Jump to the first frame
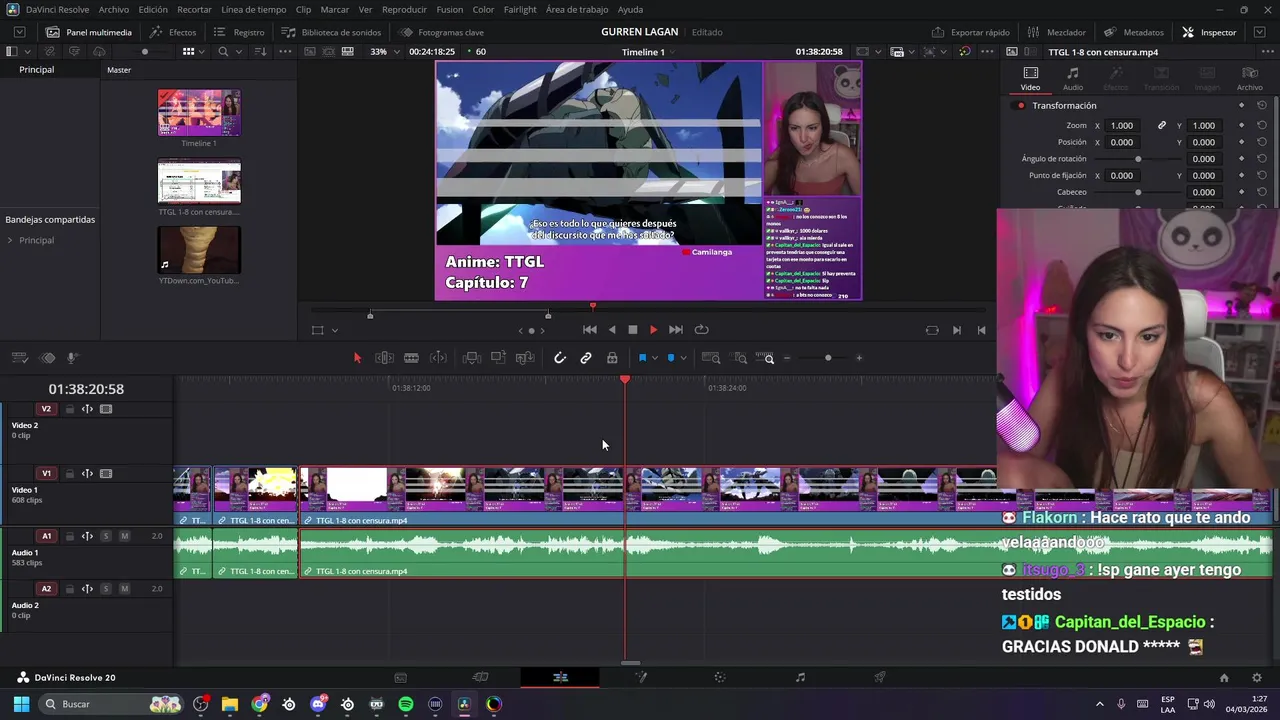Viewport: 1280px width, 720px height. [590, 330]
